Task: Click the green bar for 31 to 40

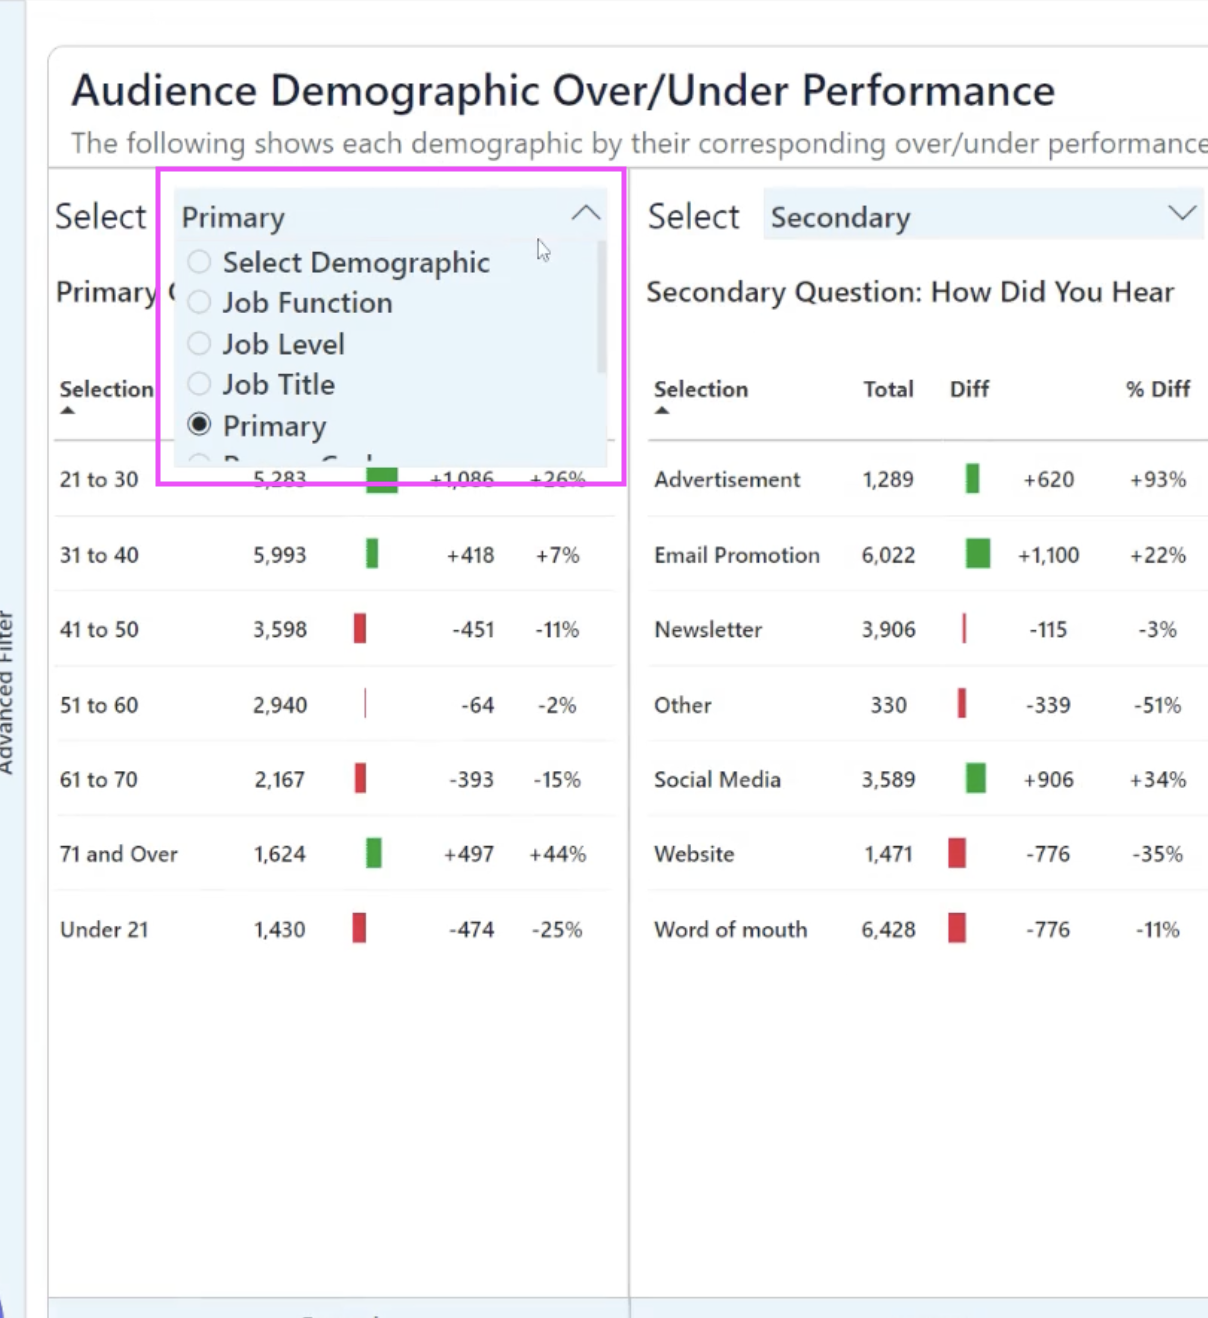Action: point(372,554)
